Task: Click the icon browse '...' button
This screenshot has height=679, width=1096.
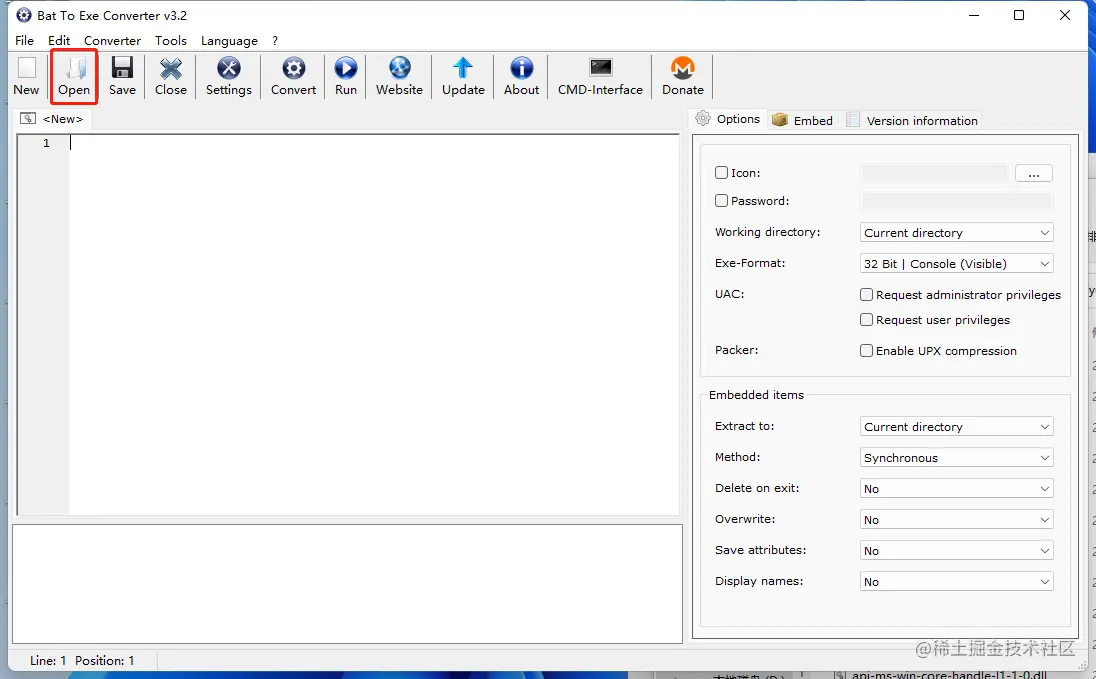Action: tap(1034, 173)
